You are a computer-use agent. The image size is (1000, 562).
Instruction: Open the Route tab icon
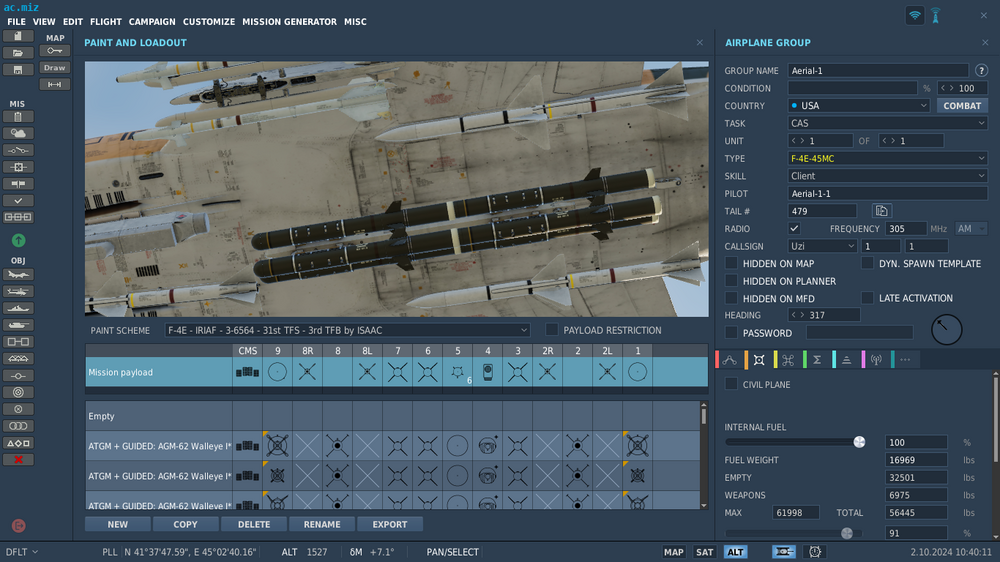730,360
